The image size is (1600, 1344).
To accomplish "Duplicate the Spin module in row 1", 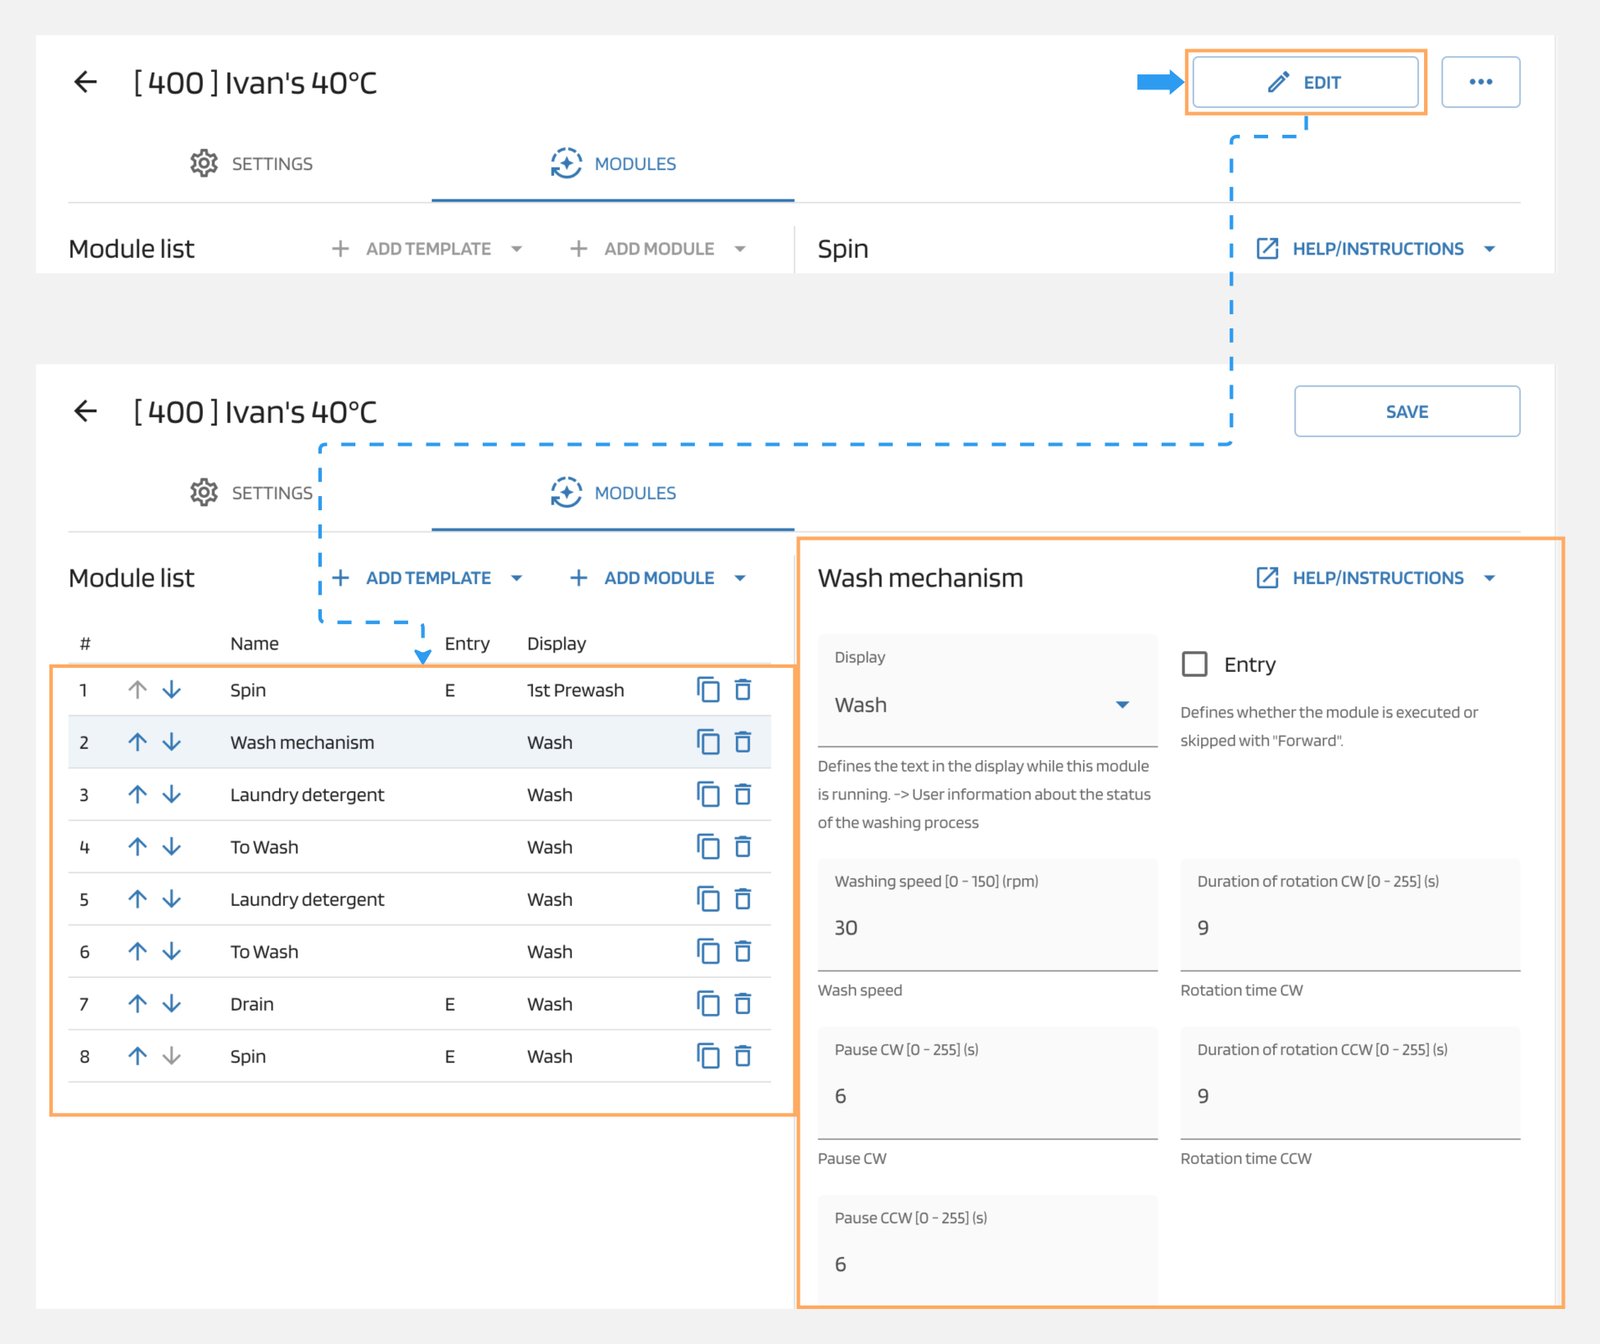I will [708, 690].
